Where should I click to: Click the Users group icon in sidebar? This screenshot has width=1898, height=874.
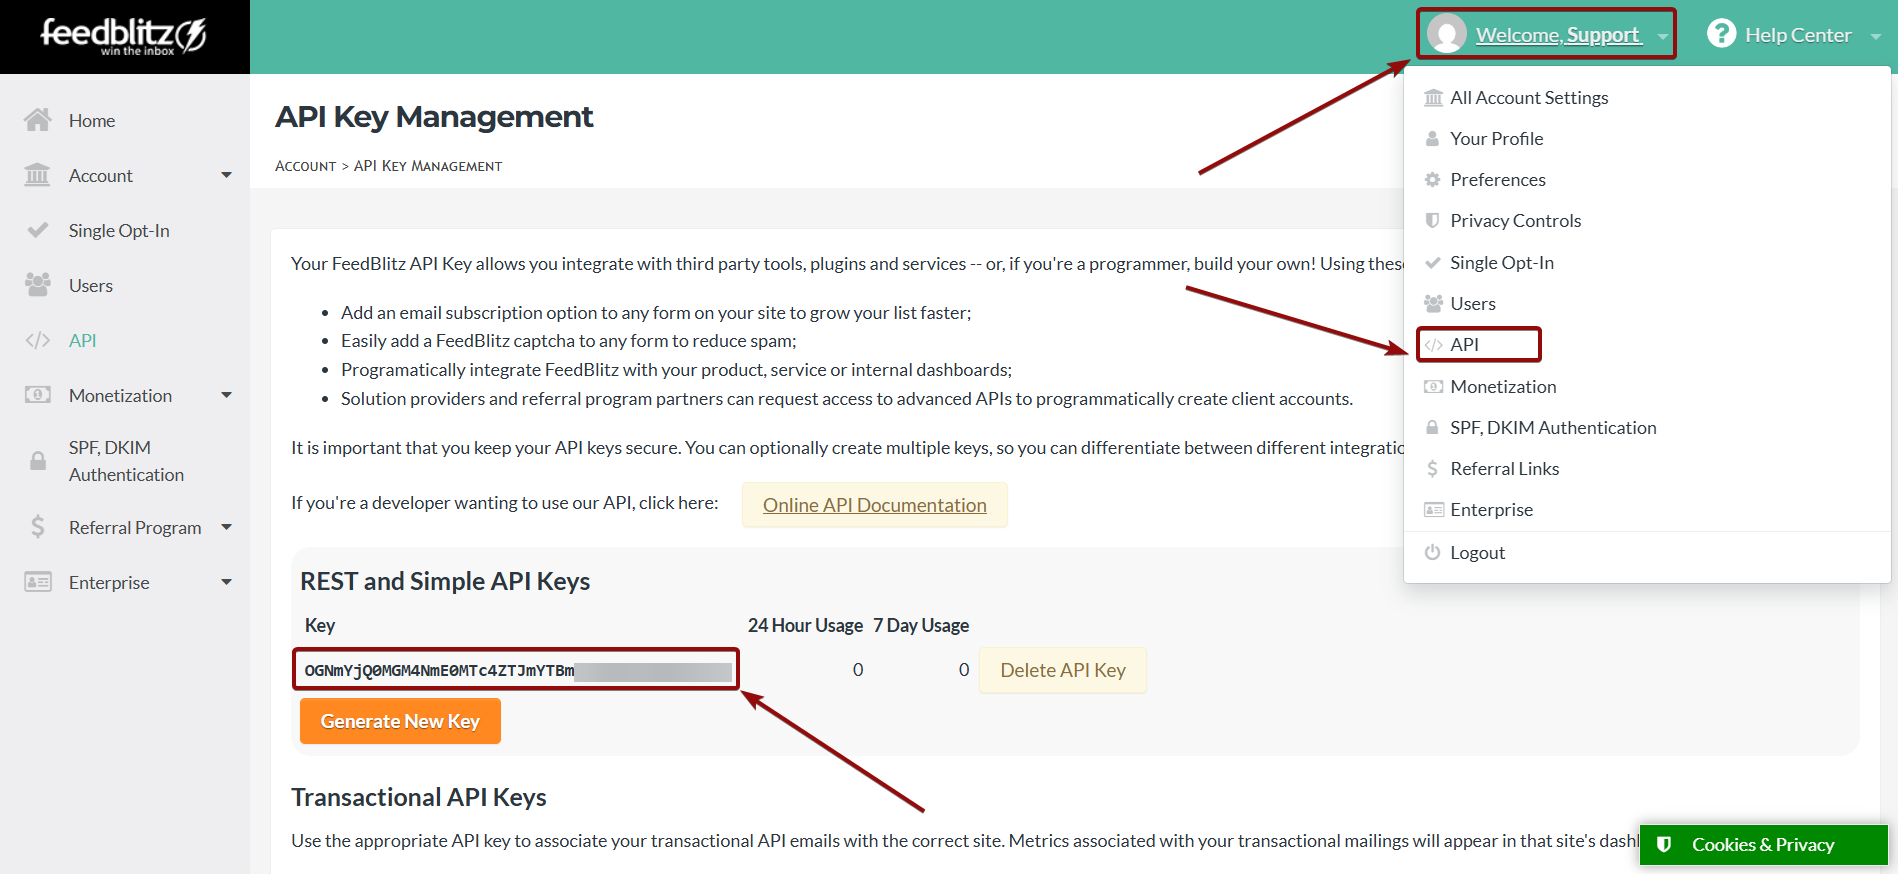[x=38, y=285]
